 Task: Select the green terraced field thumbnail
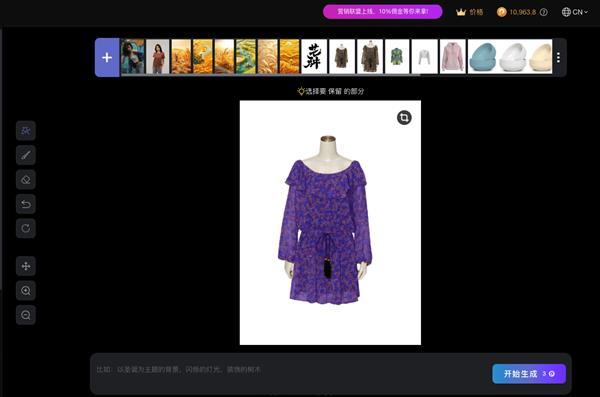click(x=246, y=56)
